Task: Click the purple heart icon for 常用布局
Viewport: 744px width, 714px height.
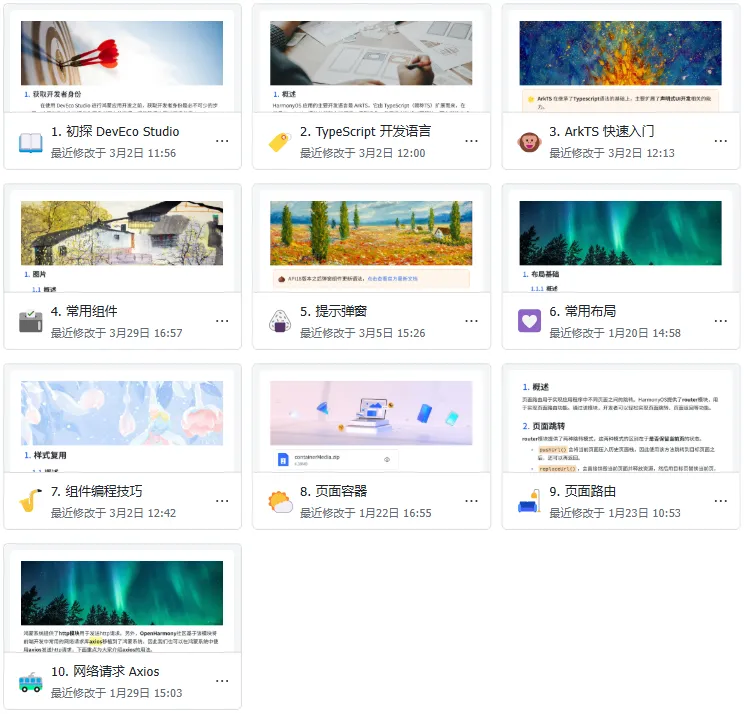Action: click(530, 321)
